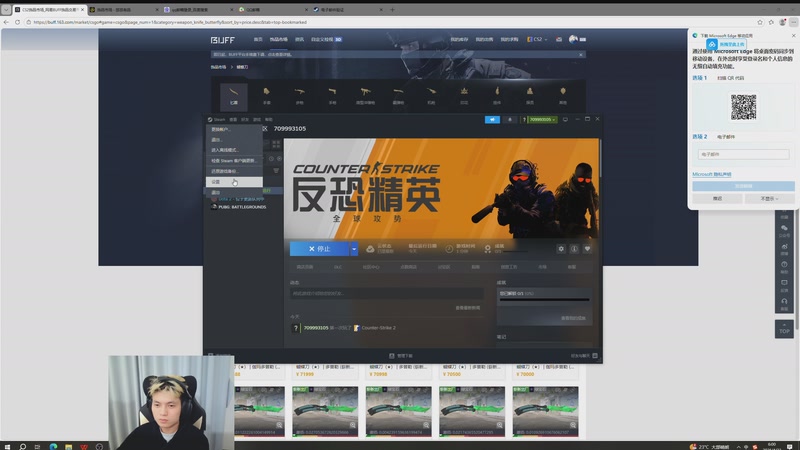This screenshot has width=800, height=450.
Task: Click the later button in Edge popup
Action: click(x=717, y=198)
